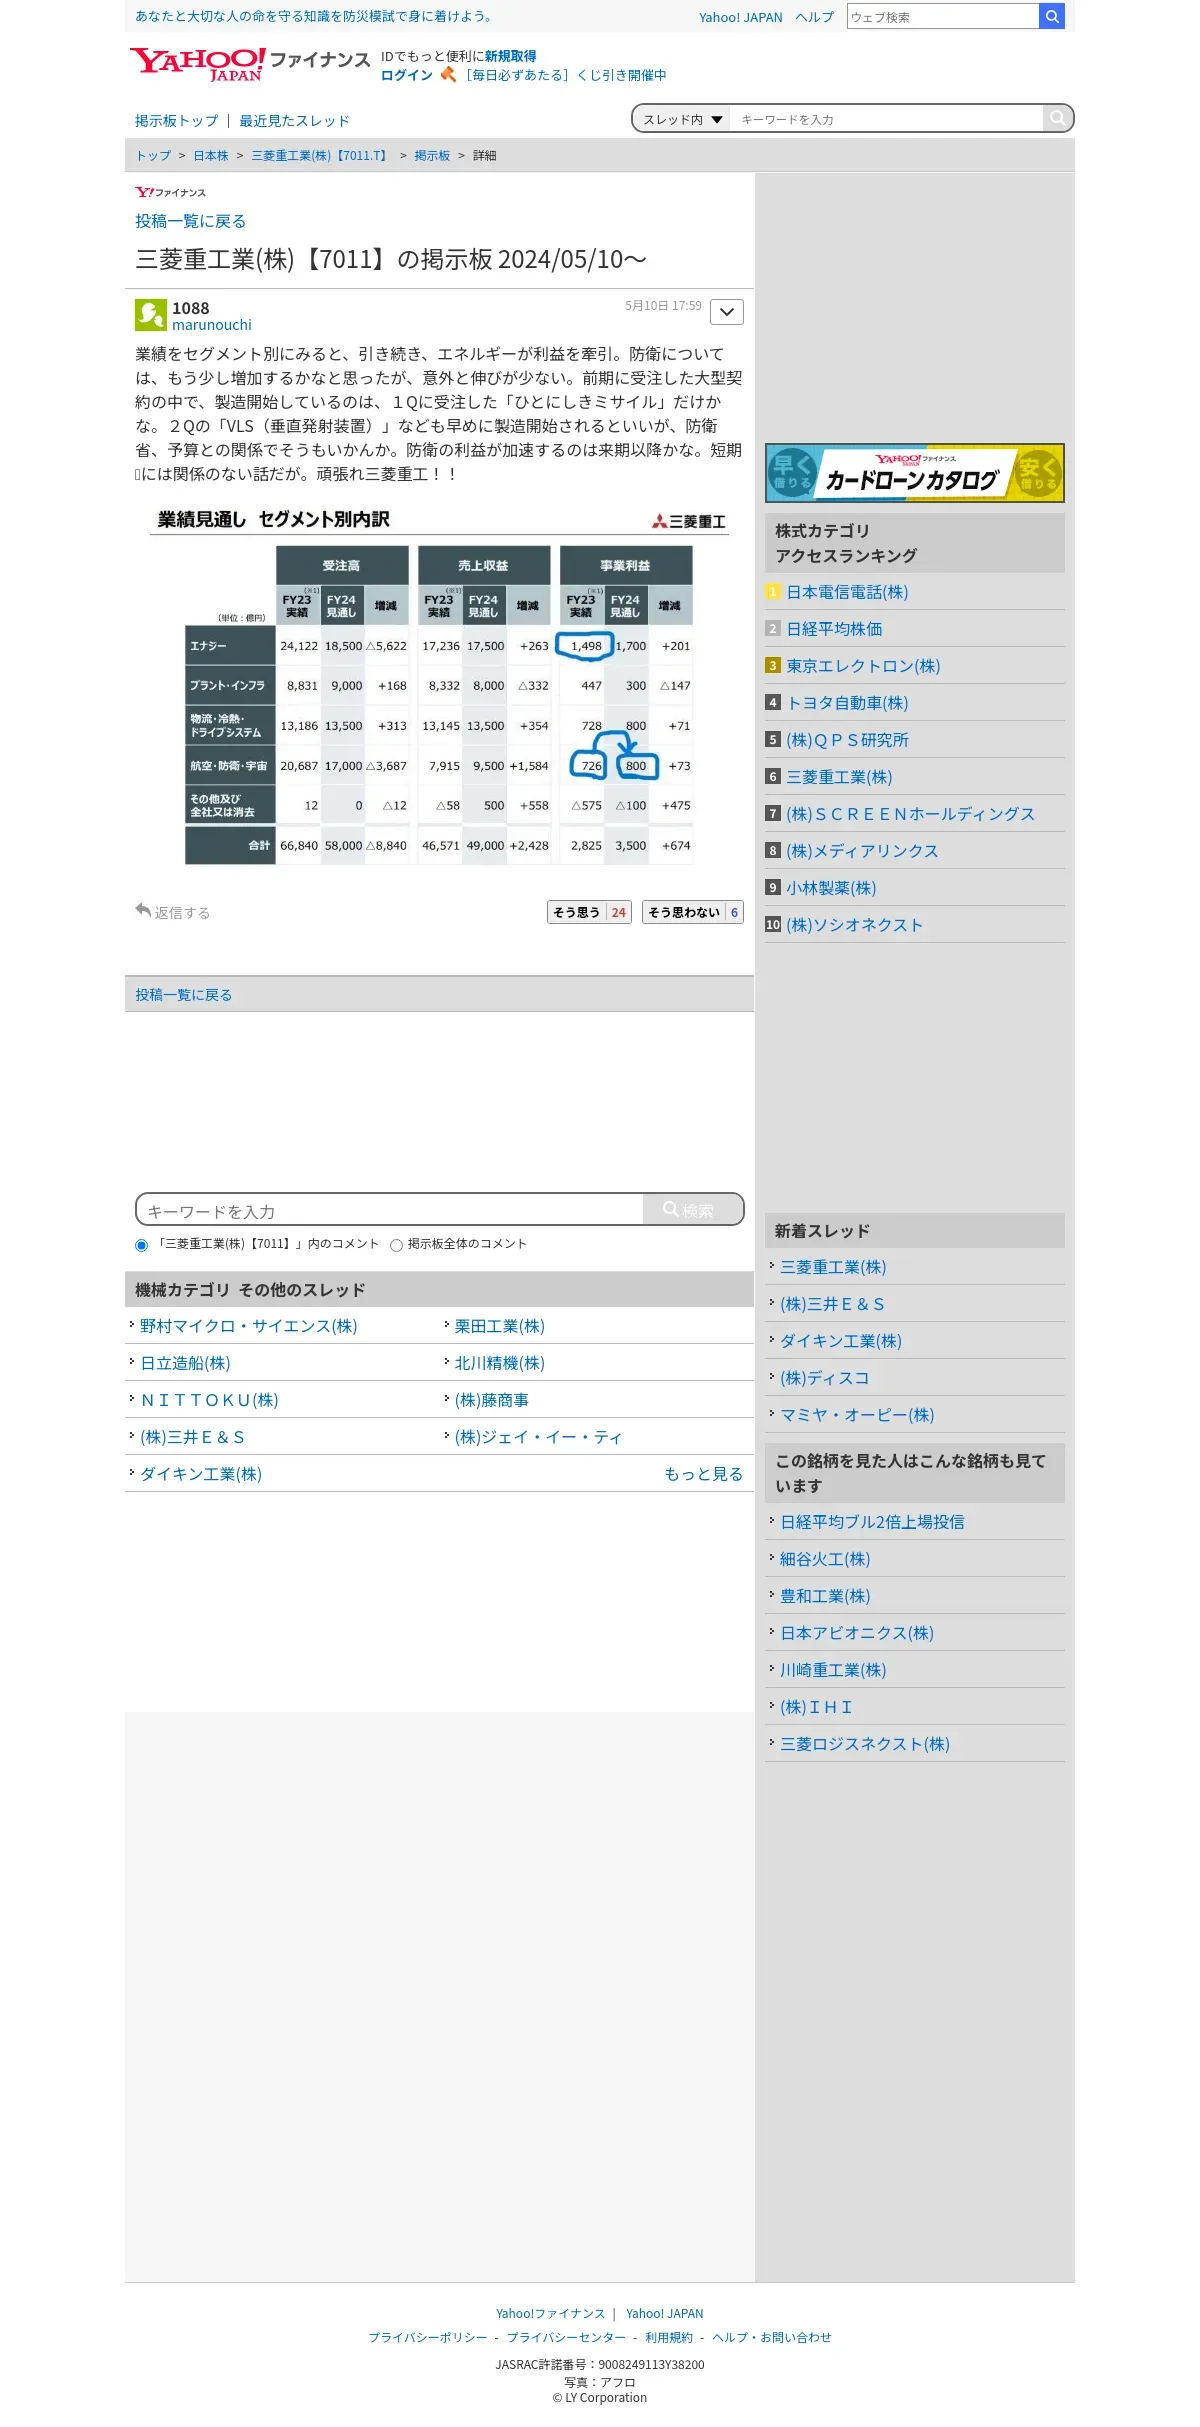Click the lower 検索 search button
Screen dimensions: 1200x2427
[692, 1209]
